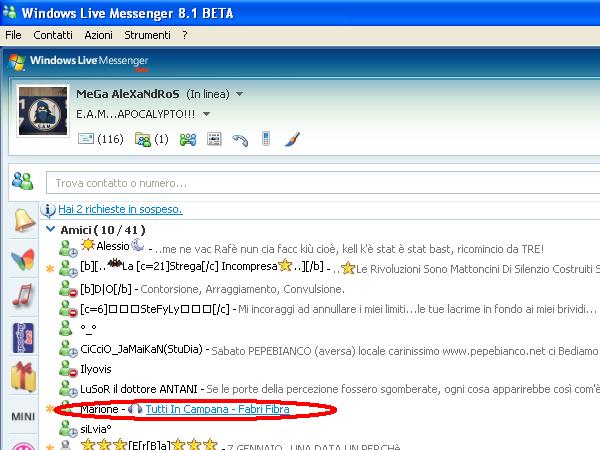
Task: Select contact siLvia°
Action: pyautogui.click(x=96, y=429)
